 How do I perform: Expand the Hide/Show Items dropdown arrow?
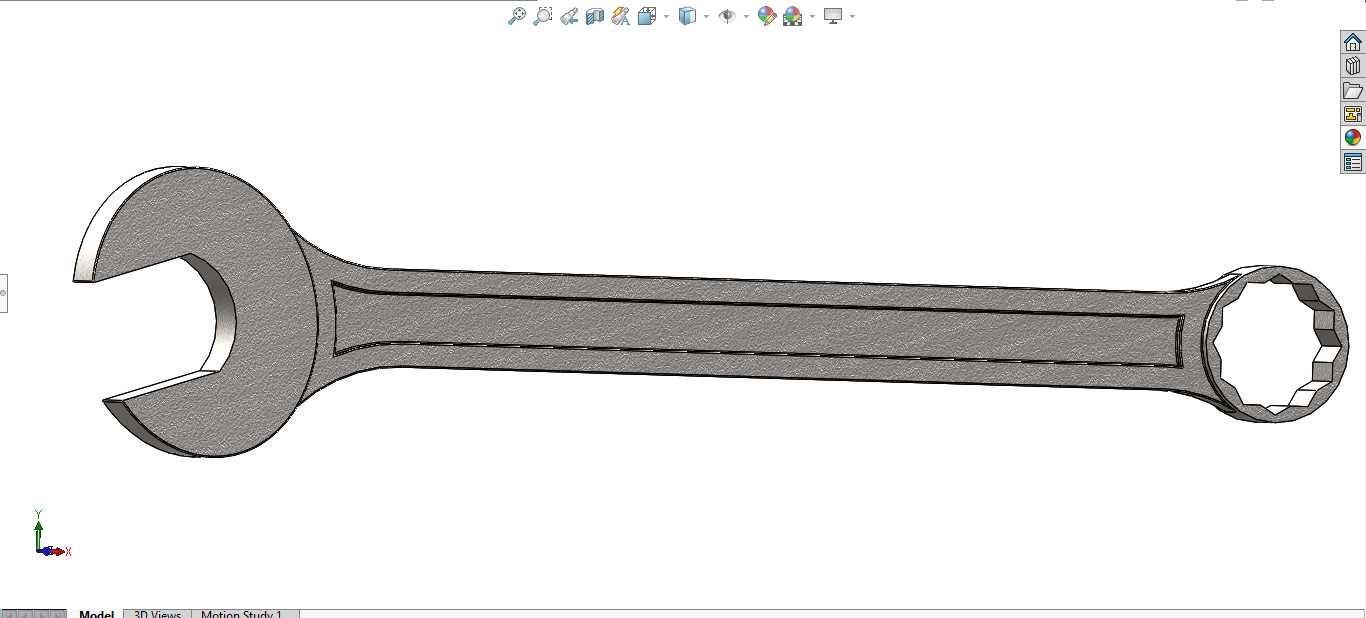(x=746, y=16)
